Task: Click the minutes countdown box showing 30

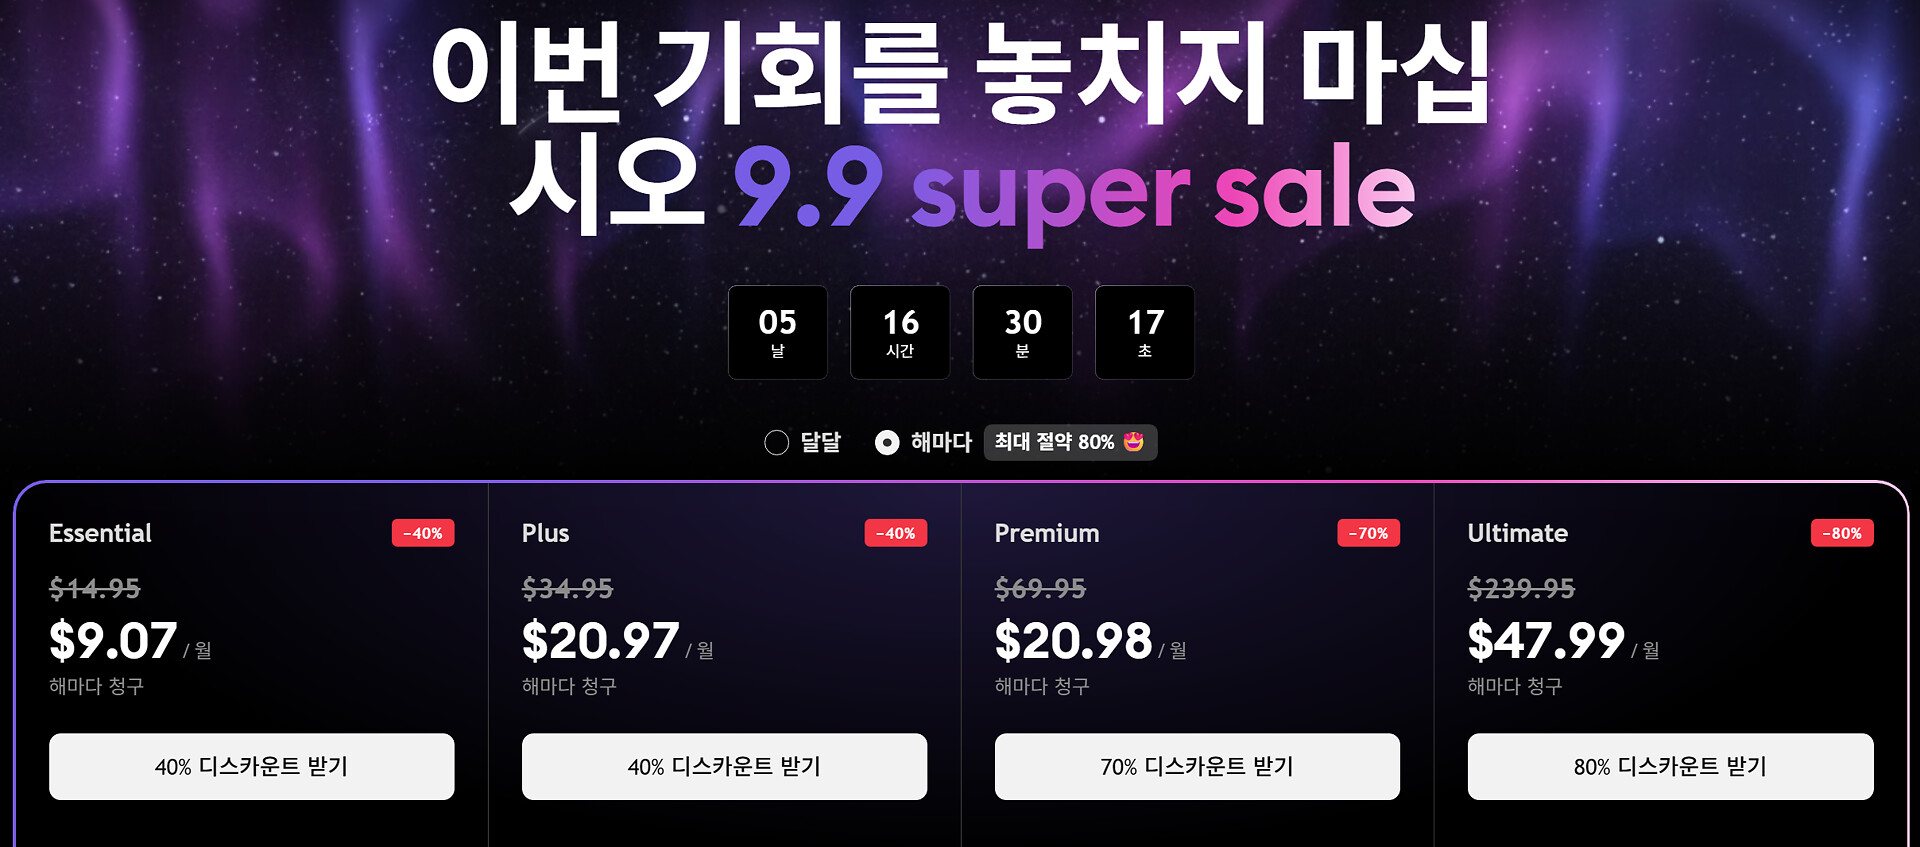Action: pyautogui.click(x=1023, y=332)
